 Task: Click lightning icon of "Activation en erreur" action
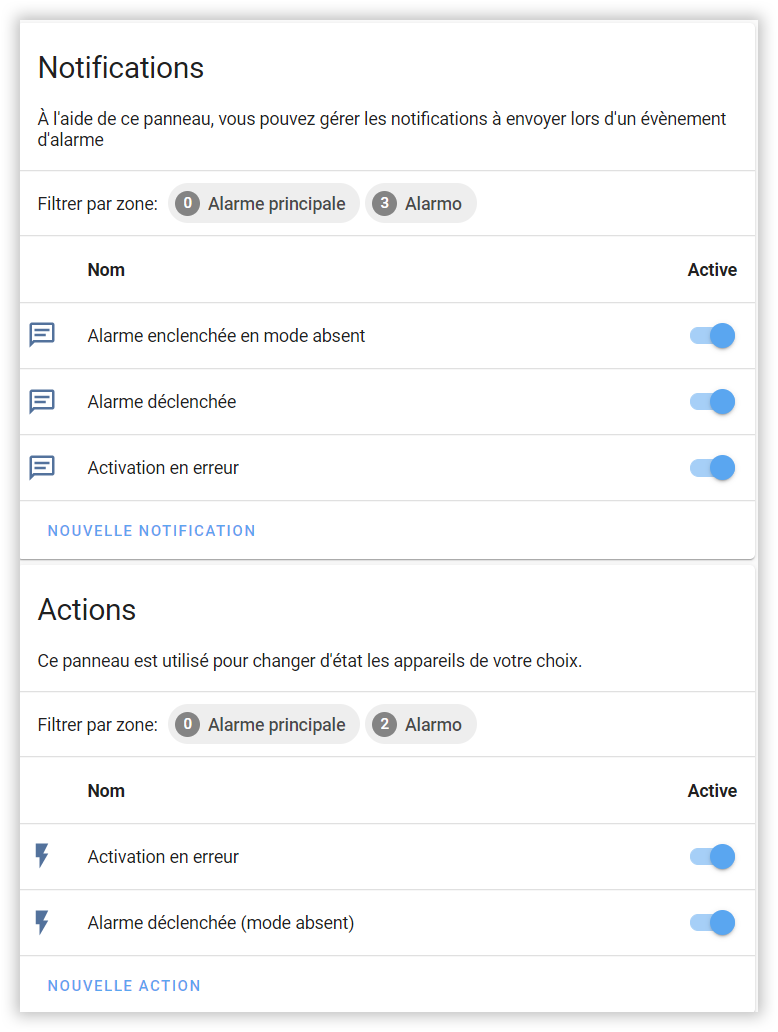42,856
